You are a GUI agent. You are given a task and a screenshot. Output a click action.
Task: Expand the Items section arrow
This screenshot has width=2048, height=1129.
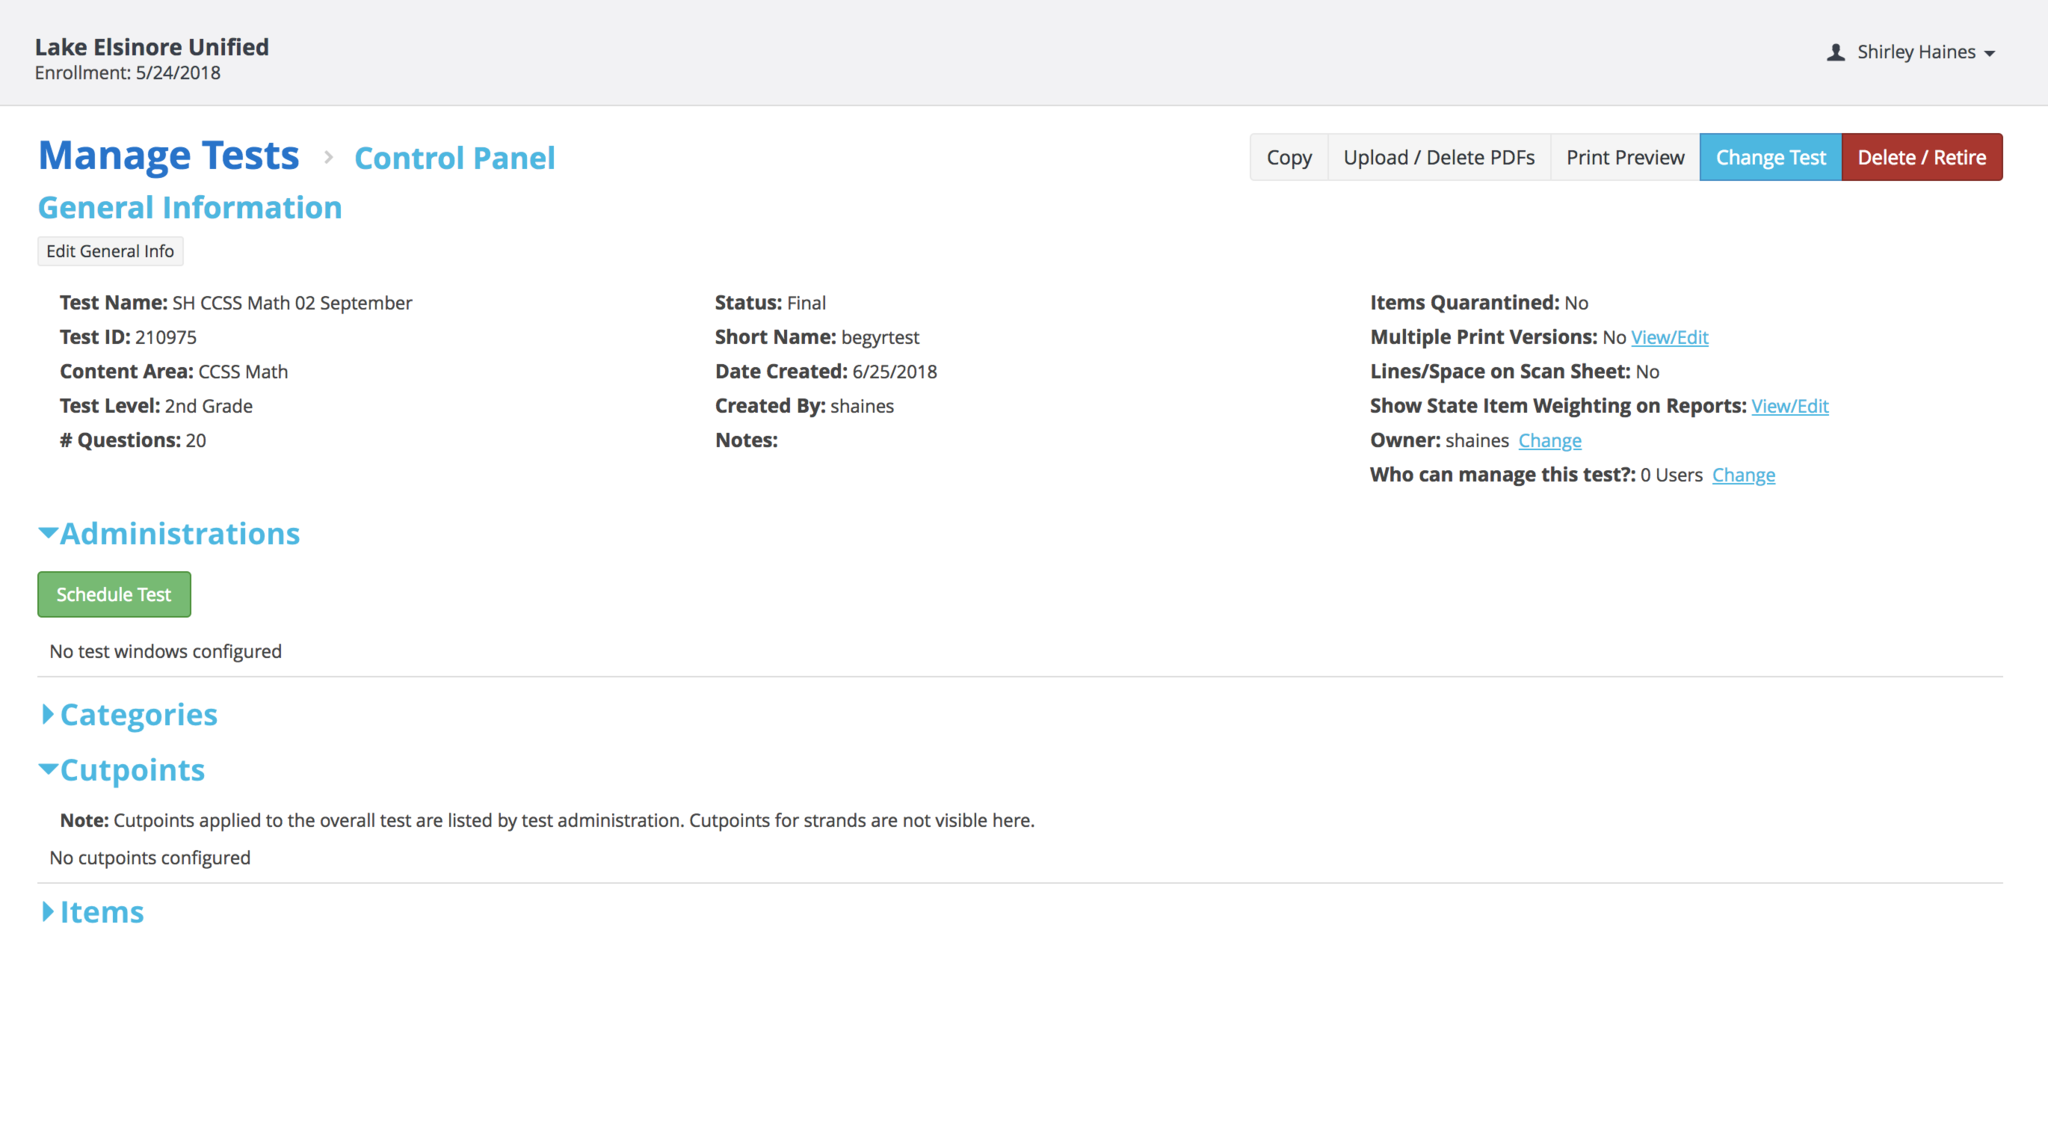click(47, 912)
